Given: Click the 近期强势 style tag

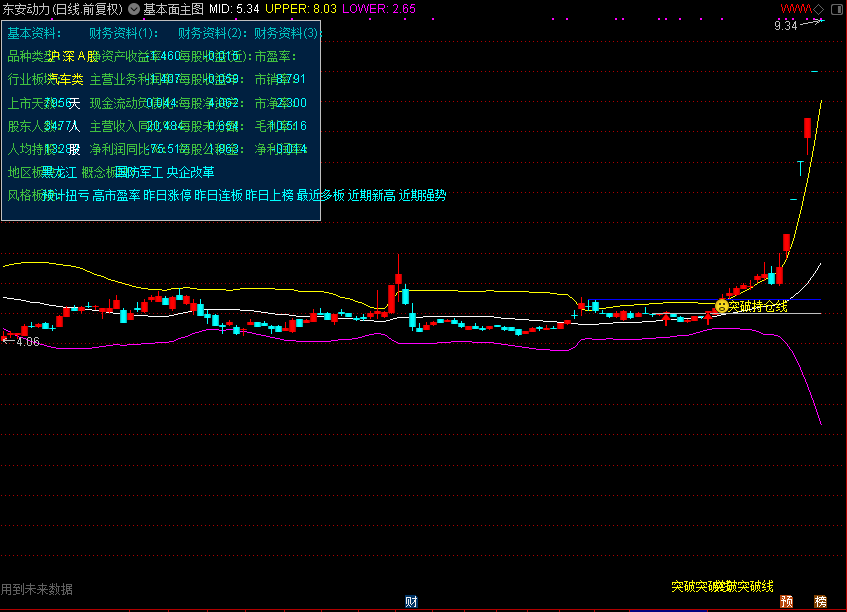Looking at the screenshot, I should coord(422,196).
